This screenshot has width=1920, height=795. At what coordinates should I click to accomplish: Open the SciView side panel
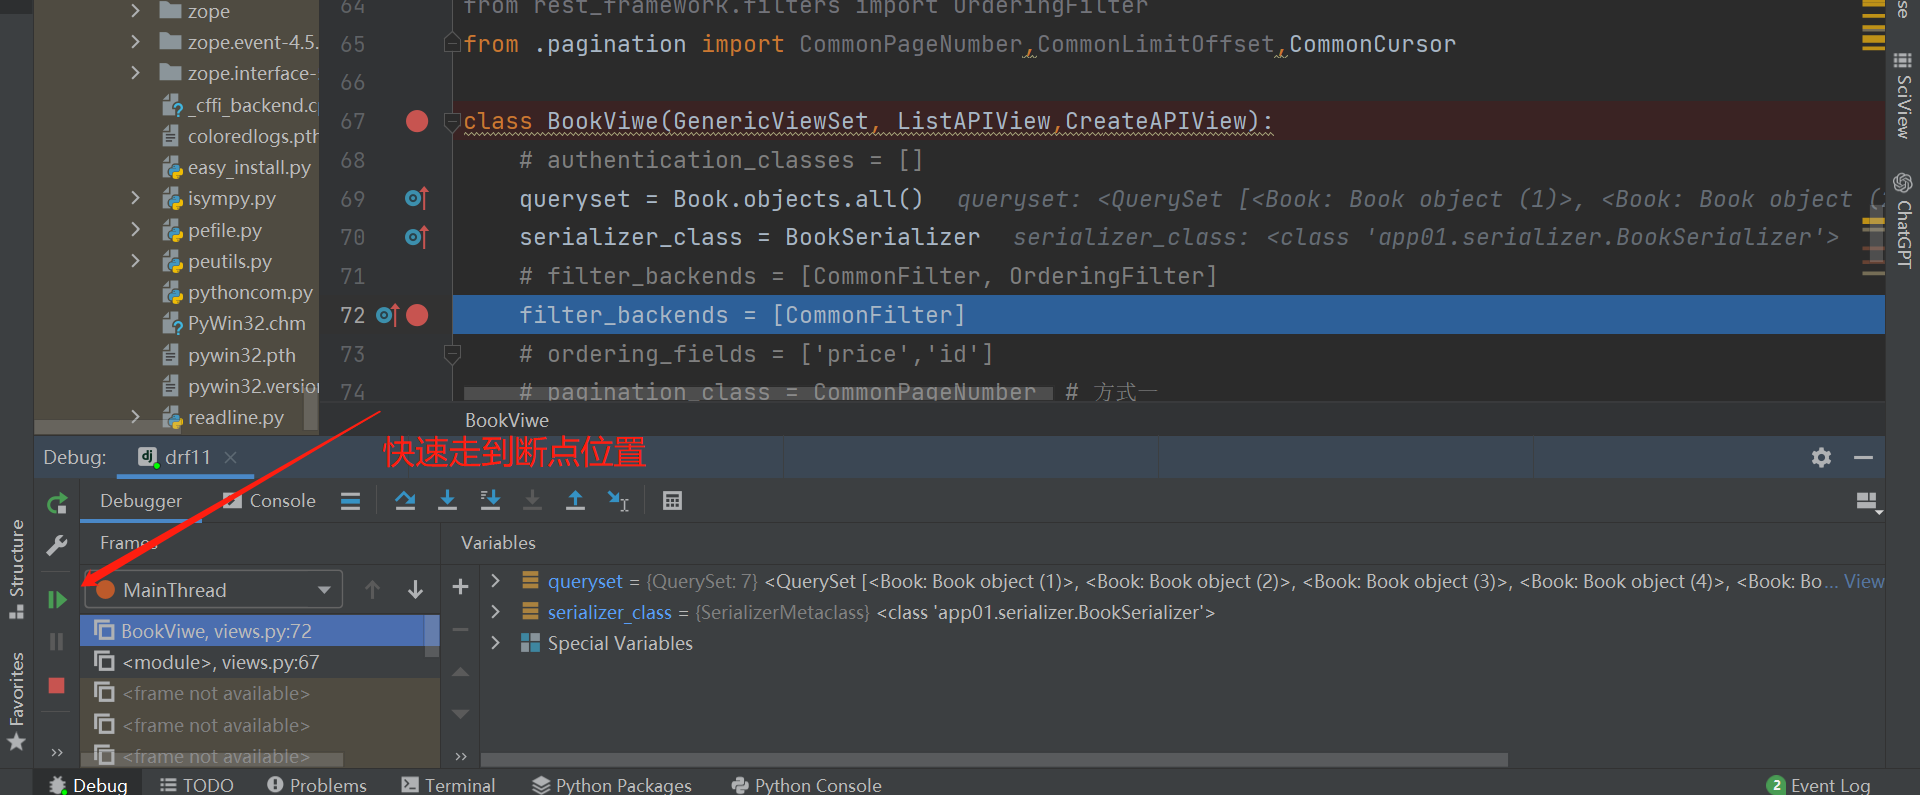[x=1903, y=94]
